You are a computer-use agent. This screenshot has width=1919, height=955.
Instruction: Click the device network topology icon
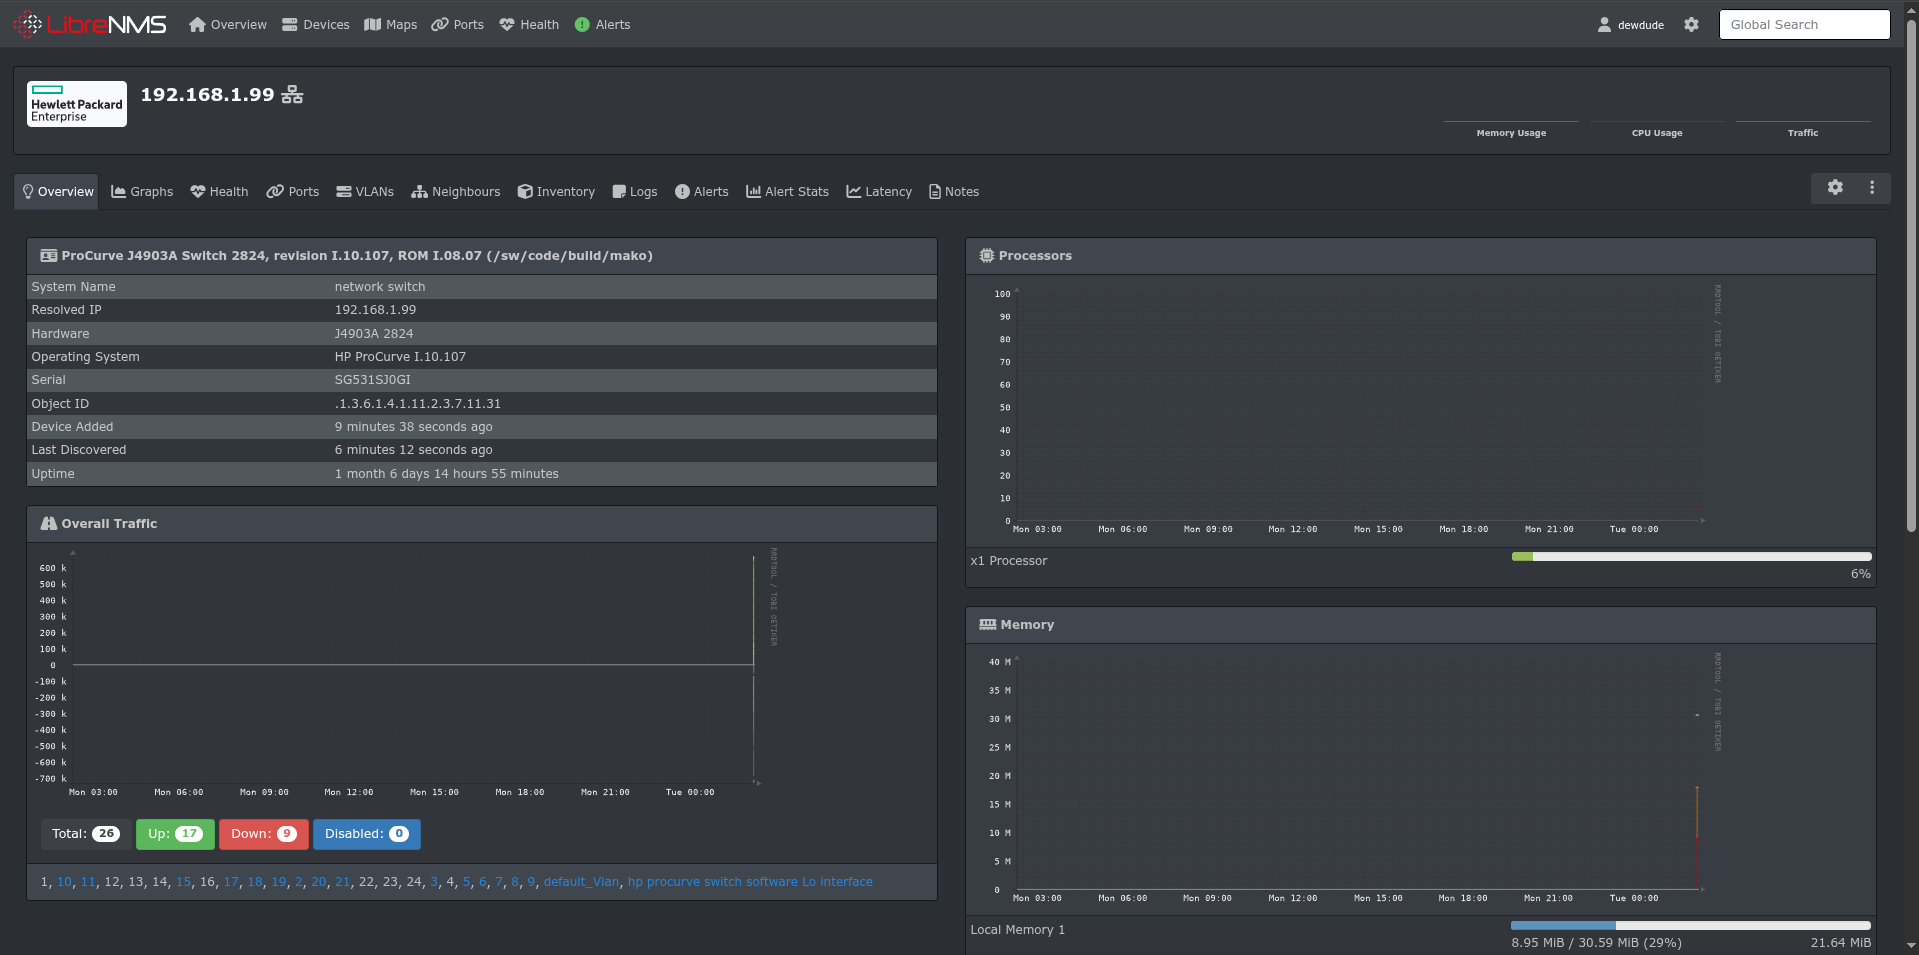[292, 95]
